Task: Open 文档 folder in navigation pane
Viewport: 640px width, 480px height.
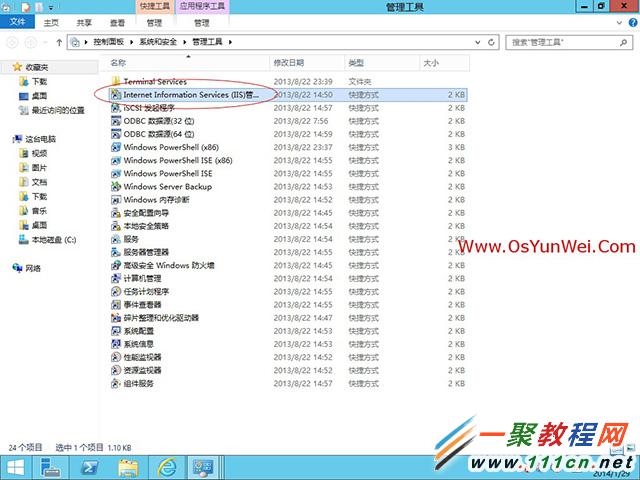Action: 39,182
